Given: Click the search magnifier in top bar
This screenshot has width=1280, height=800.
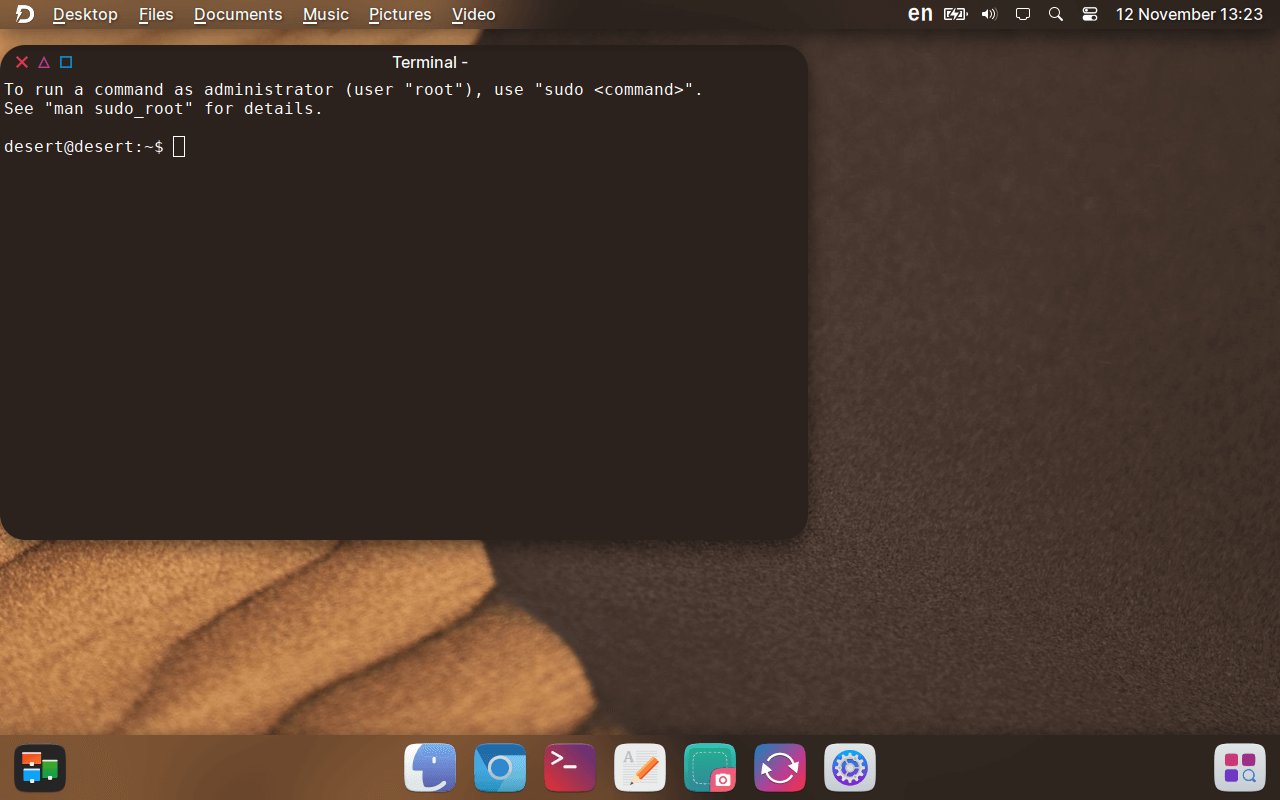Looking at the screenshot, I should click(1055, 14).
